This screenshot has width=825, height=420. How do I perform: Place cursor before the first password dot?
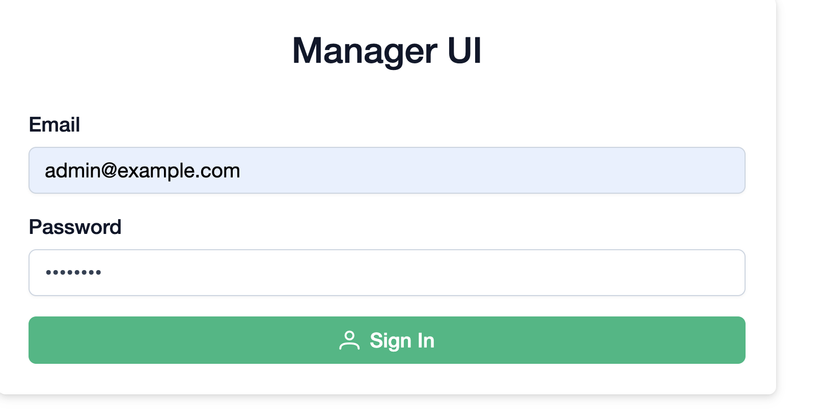tap(44, 273)
